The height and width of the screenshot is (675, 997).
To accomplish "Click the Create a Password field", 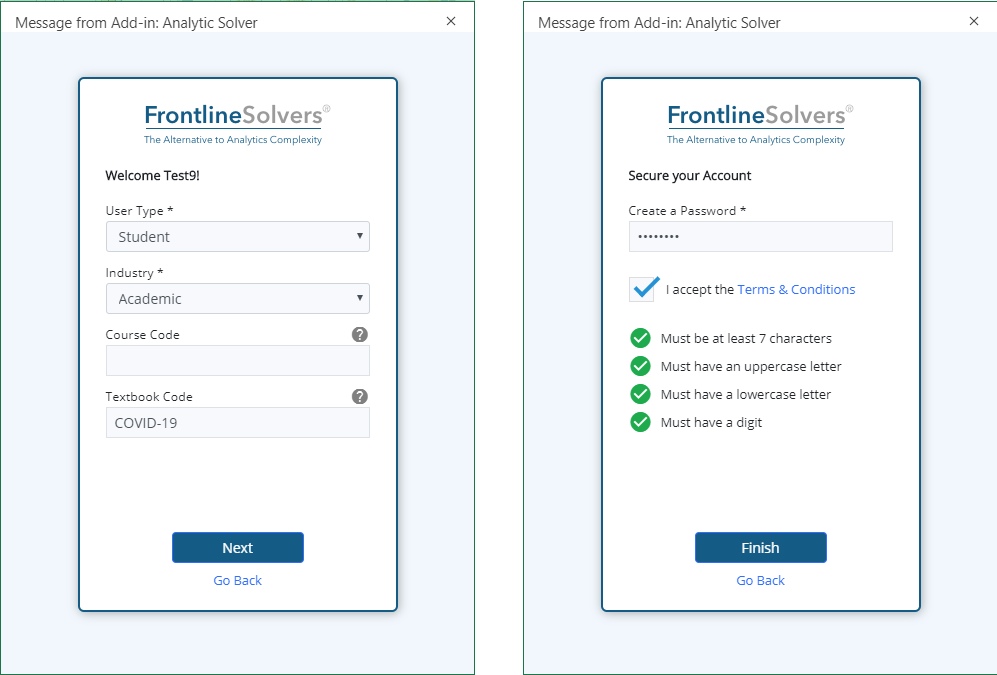I will click(x=760, y=237).
